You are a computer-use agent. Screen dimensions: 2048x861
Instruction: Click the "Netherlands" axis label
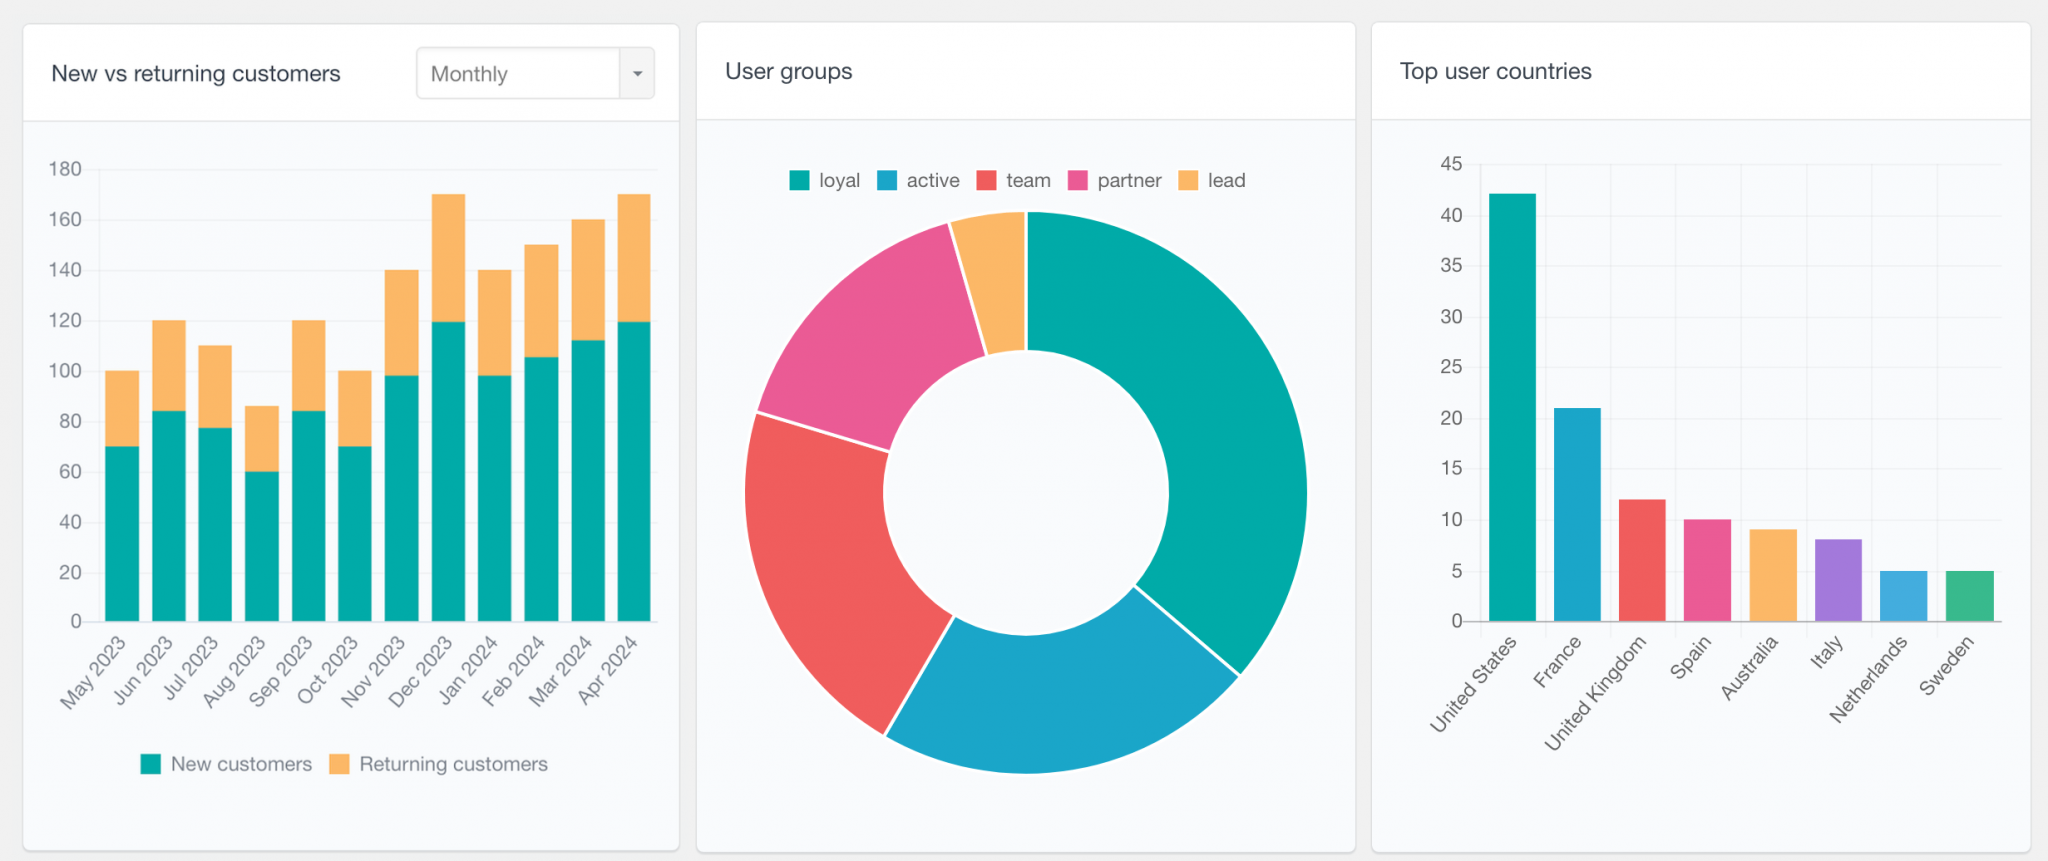[x=1868, y=679]
